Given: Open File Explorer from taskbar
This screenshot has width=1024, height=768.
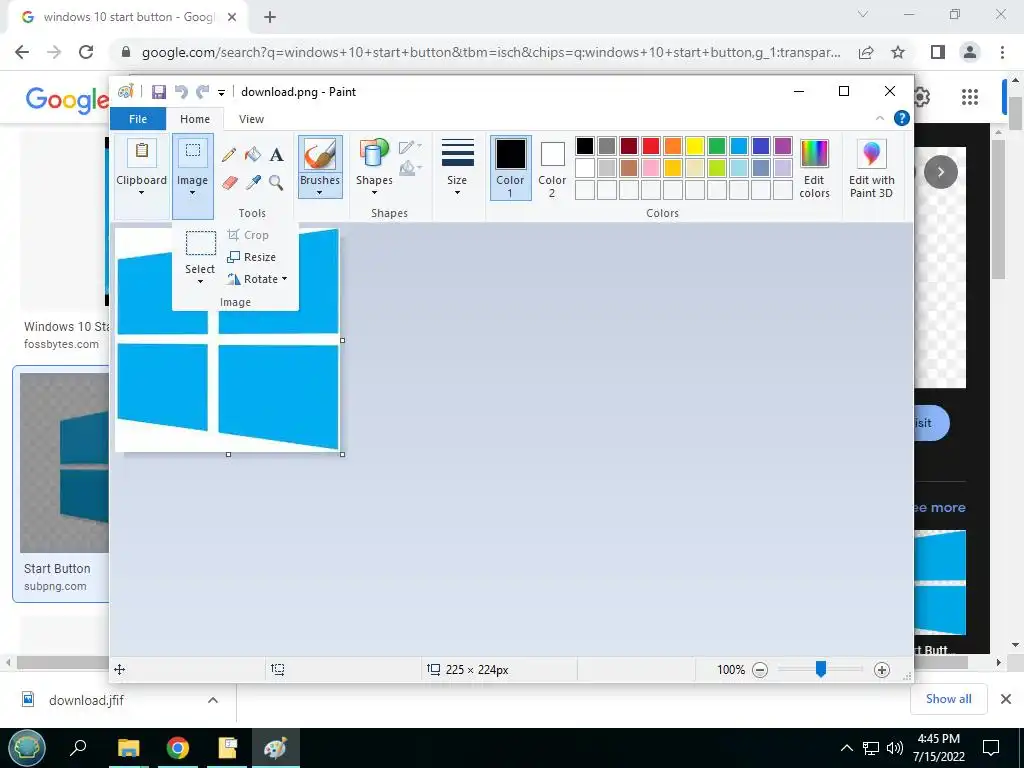Looking at the screenshot, I should pyautogui.click(x=129, y=748).
